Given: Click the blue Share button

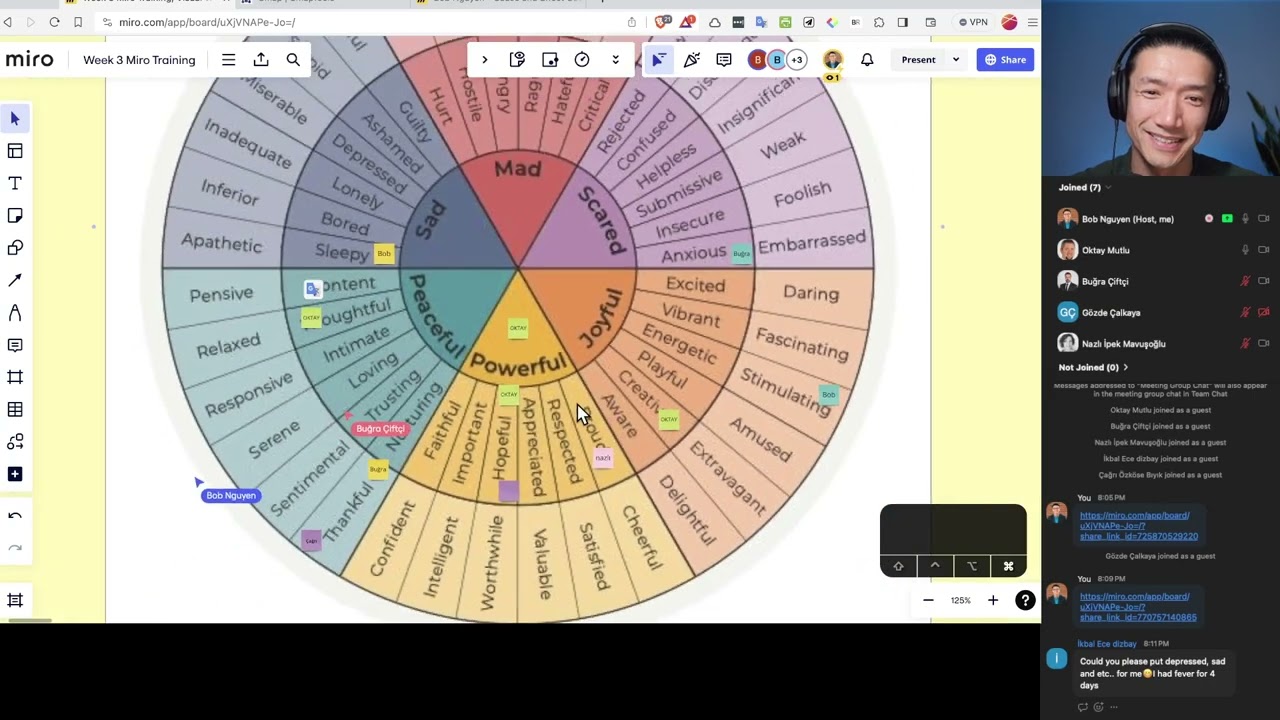Looking at the screenshot, I should click(x=1005, y=60).
